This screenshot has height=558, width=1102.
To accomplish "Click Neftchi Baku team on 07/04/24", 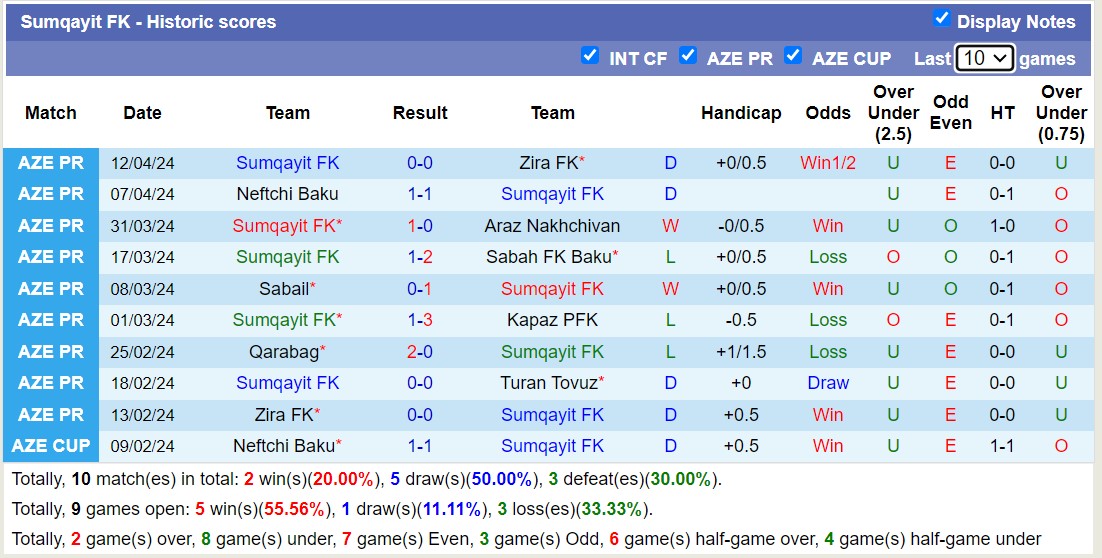I will [287, 194].
